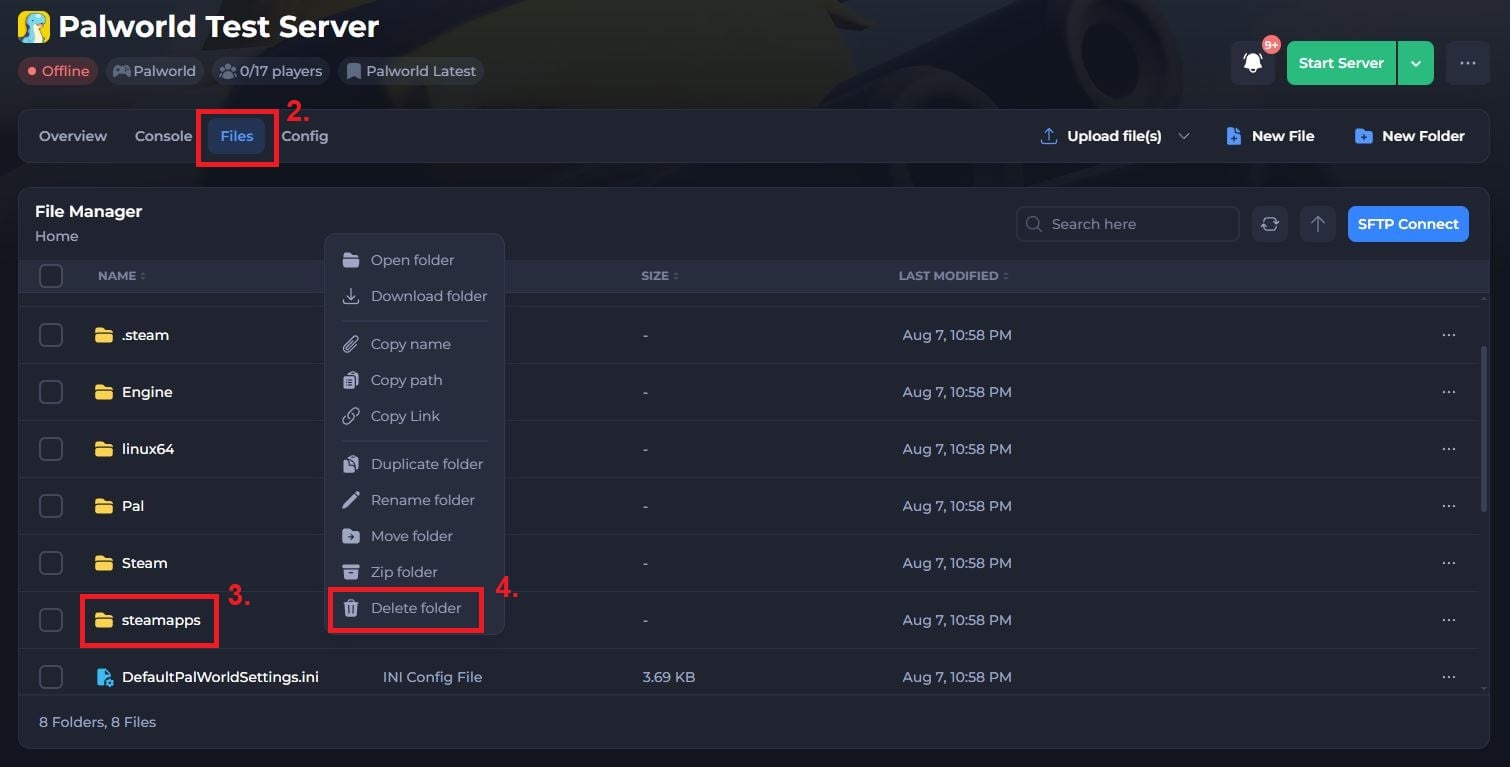Click the Start Server button
This screenshot has width=1510, height=767.
click(x=1341, y=63)
